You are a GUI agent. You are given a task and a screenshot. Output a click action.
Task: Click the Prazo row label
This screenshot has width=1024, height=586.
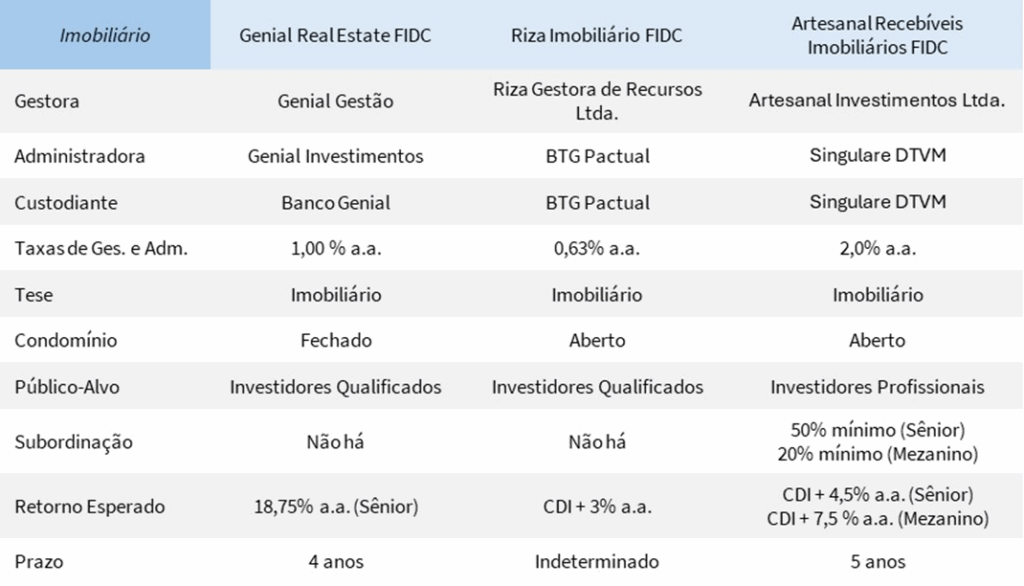(39, 562)
